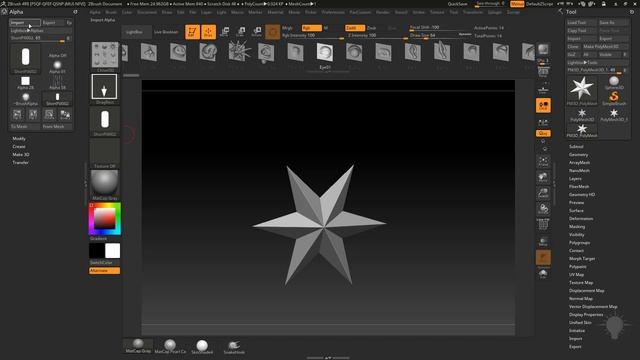Click the QuickSave button
Image resolution: width=640 pixels, height=360 pixels.
(458, 4)
